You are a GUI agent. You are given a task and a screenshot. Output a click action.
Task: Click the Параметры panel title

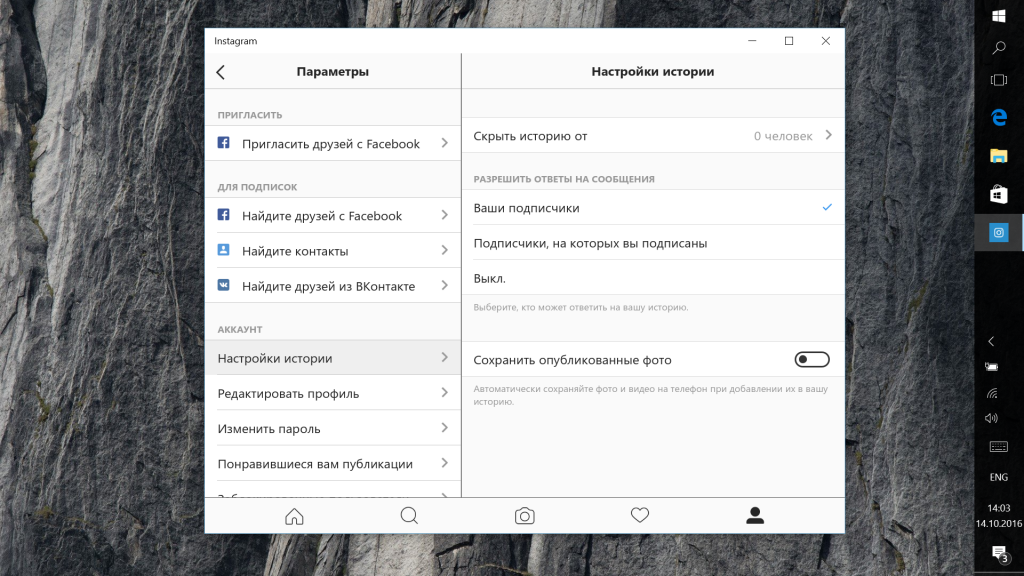click(332, 71)
